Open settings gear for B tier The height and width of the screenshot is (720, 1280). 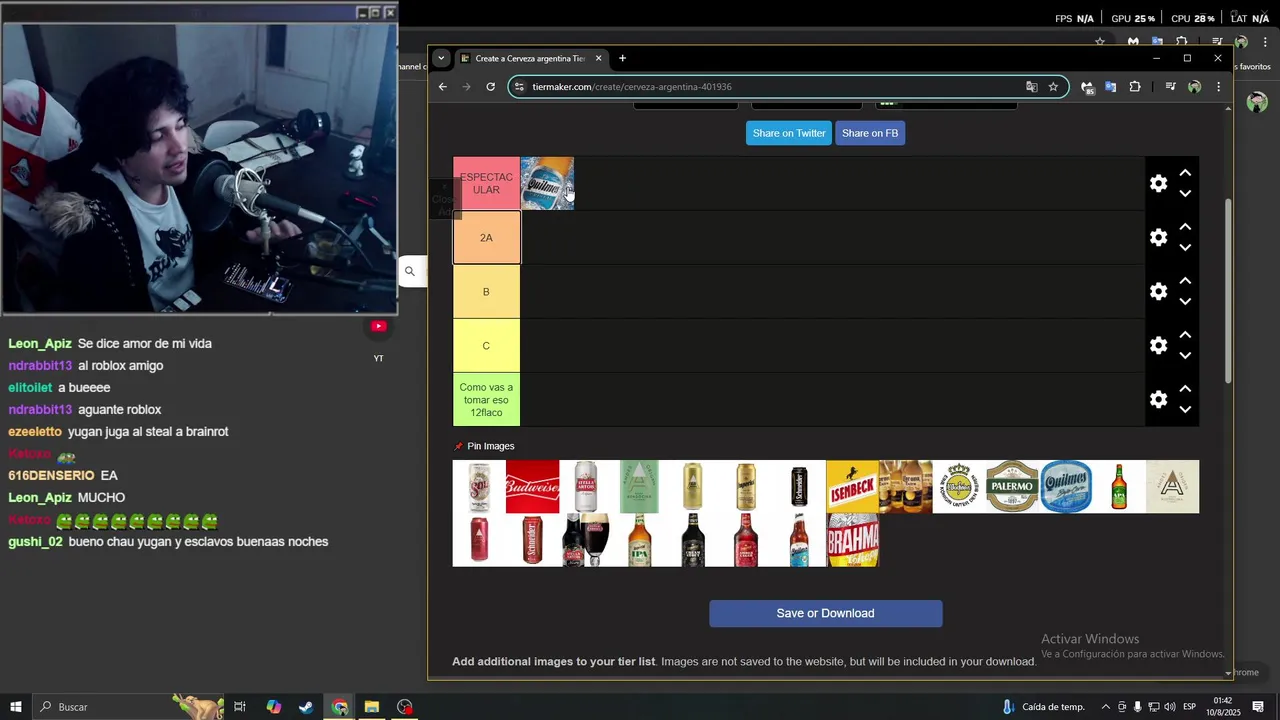tap(1158, 292)
